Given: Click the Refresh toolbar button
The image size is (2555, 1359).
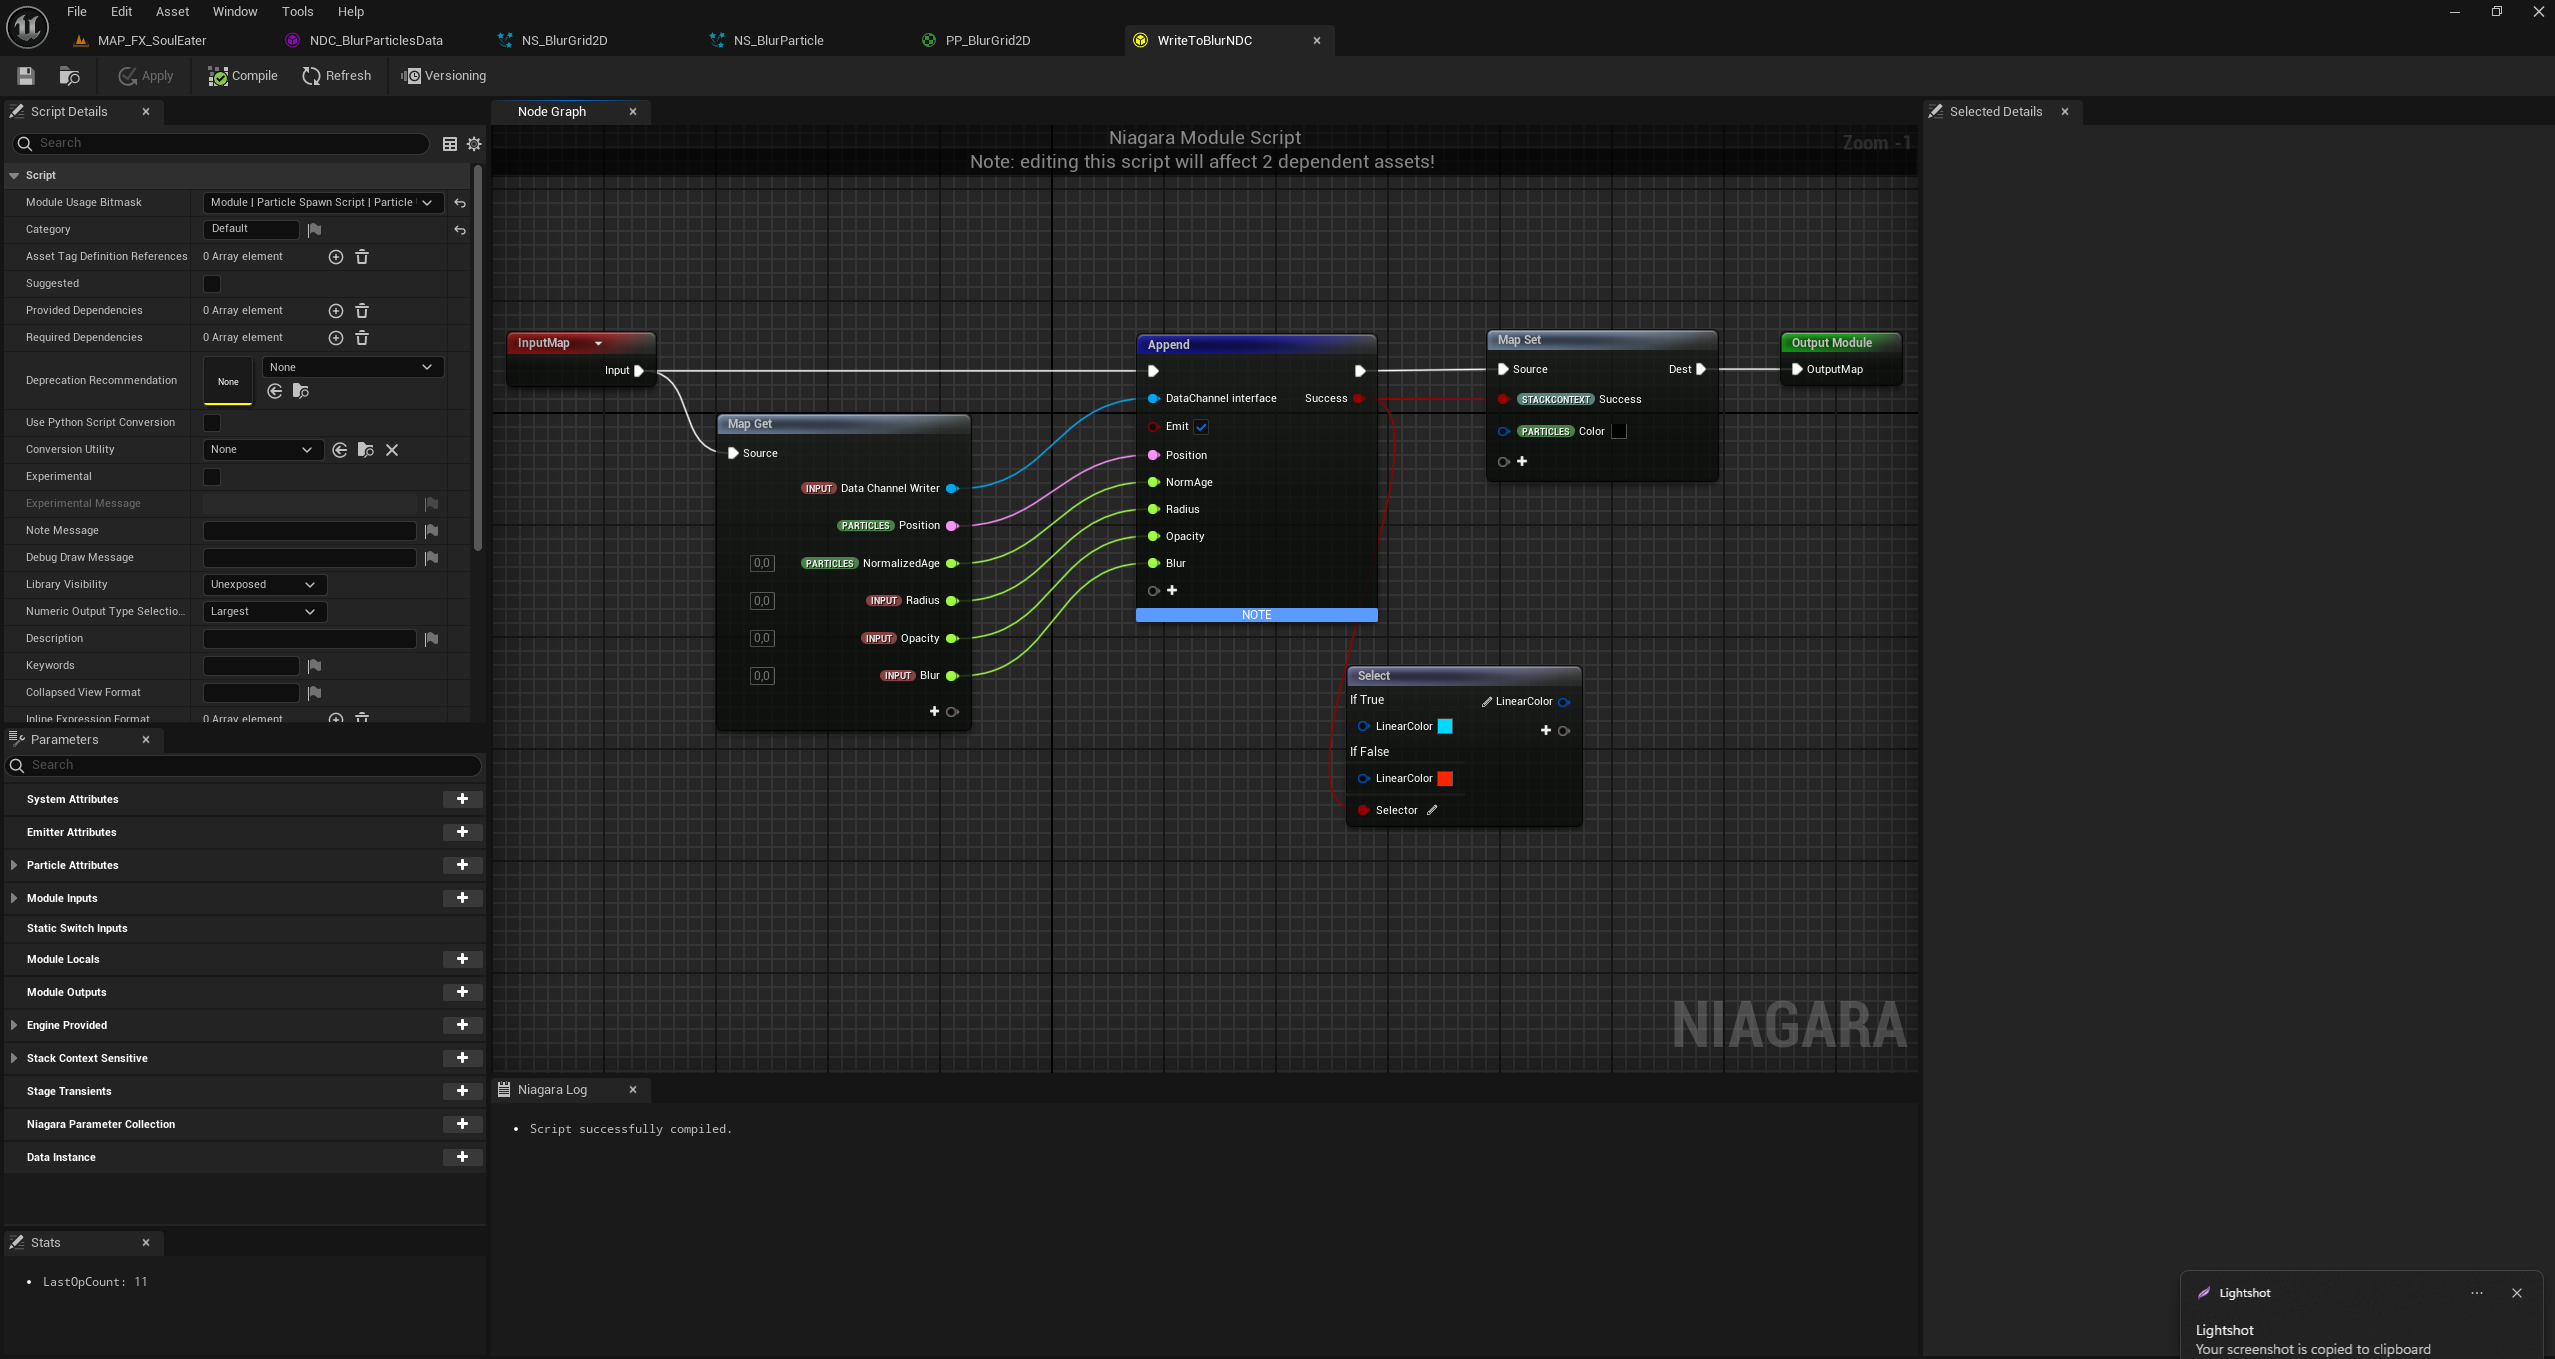Looking at the screenshot, I should point(337,76).
